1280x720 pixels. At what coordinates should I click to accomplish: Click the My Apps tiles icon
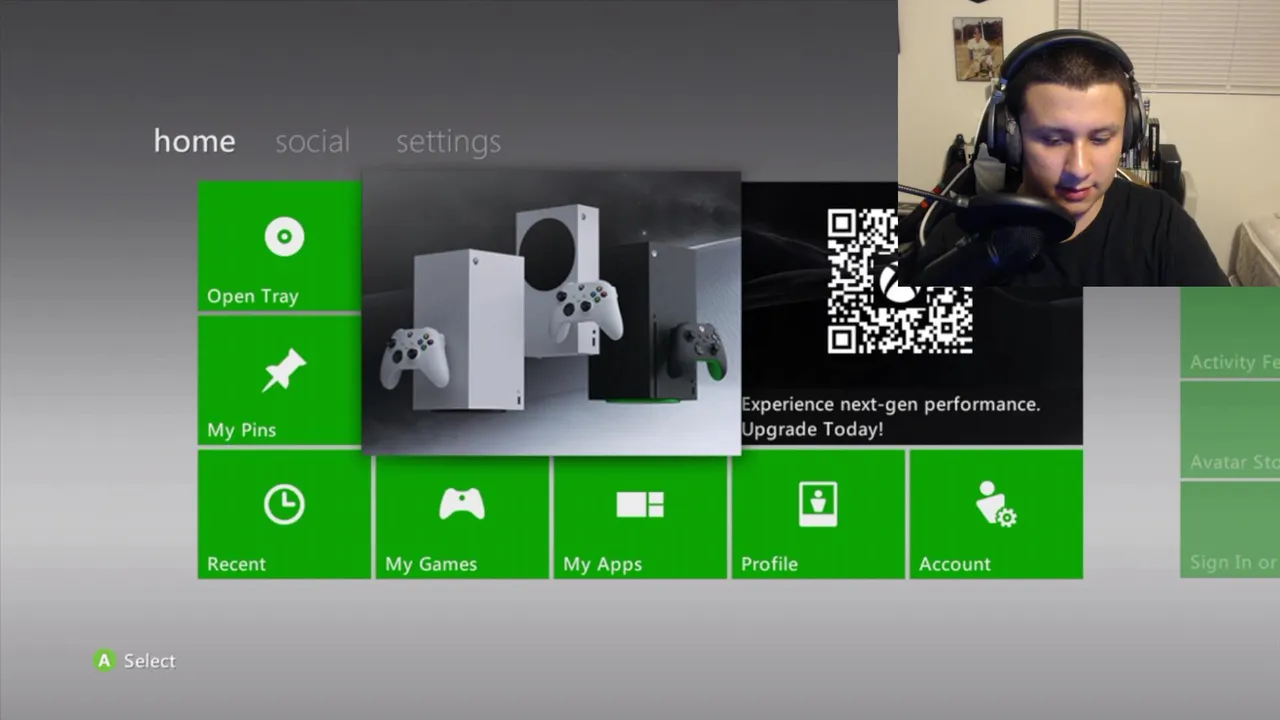(640, 504)
